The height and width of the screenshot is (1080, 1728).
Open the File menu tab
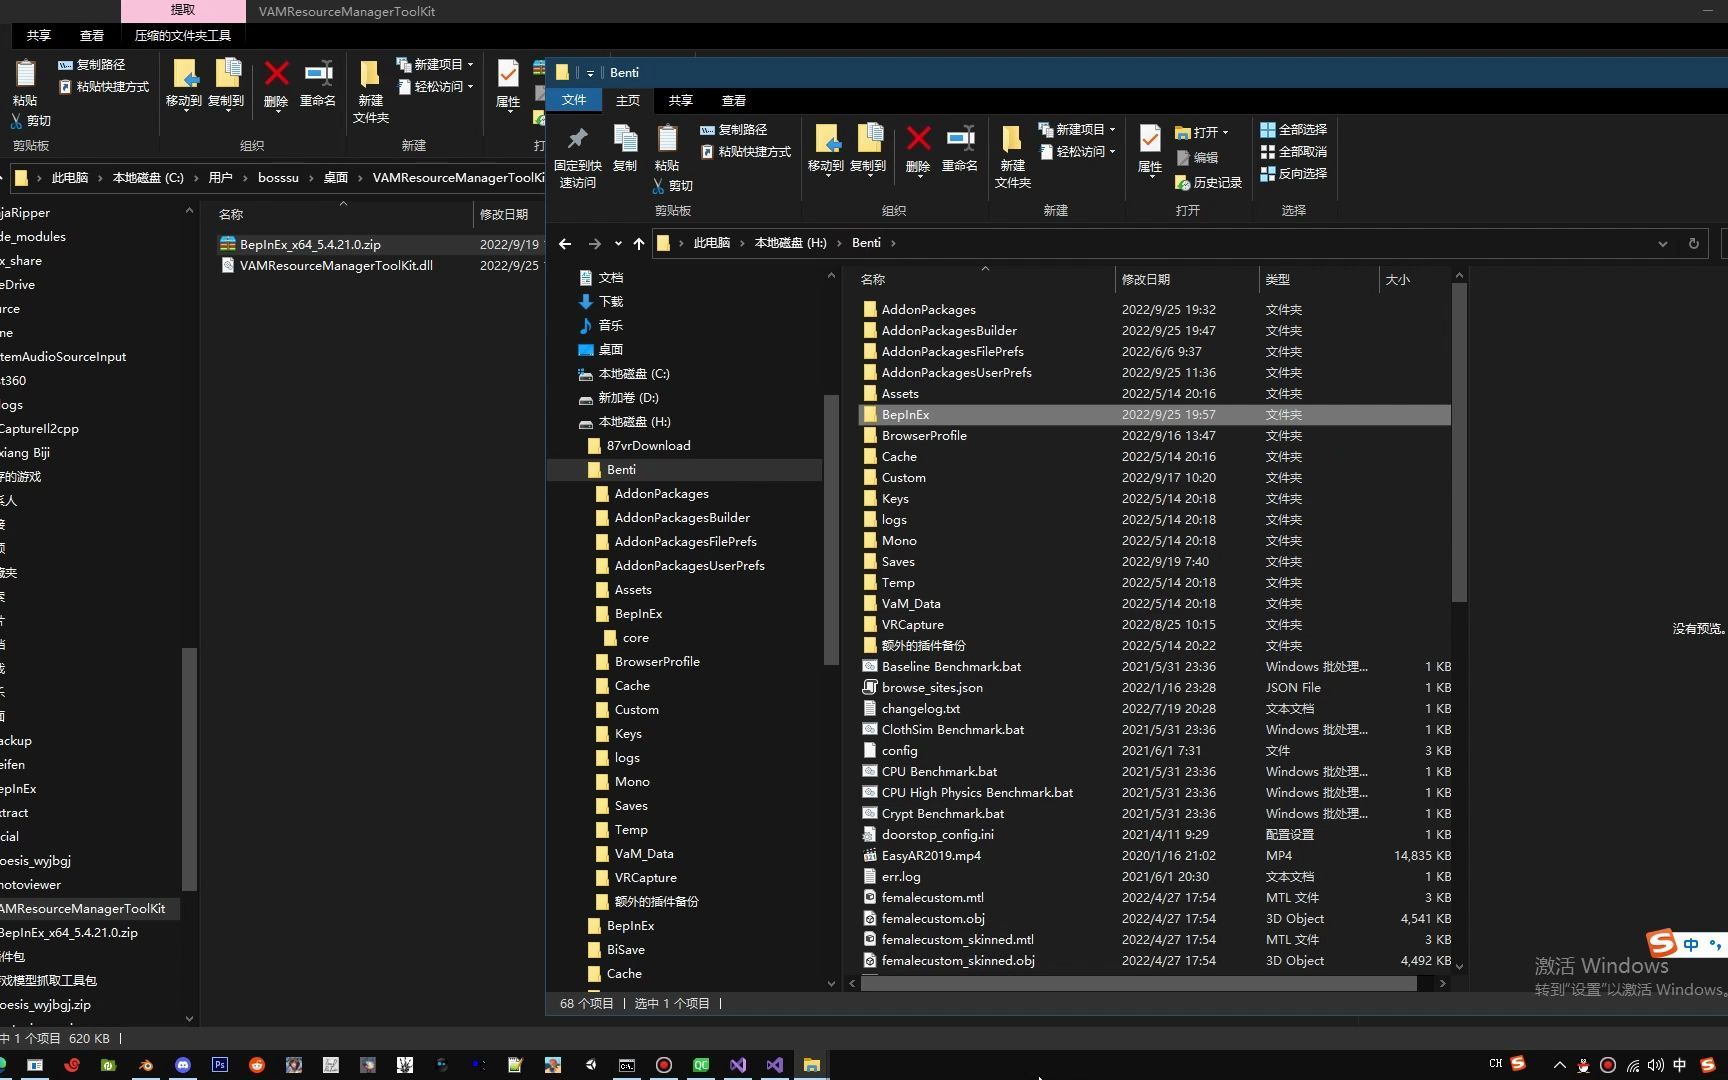[x=573, y=100]
